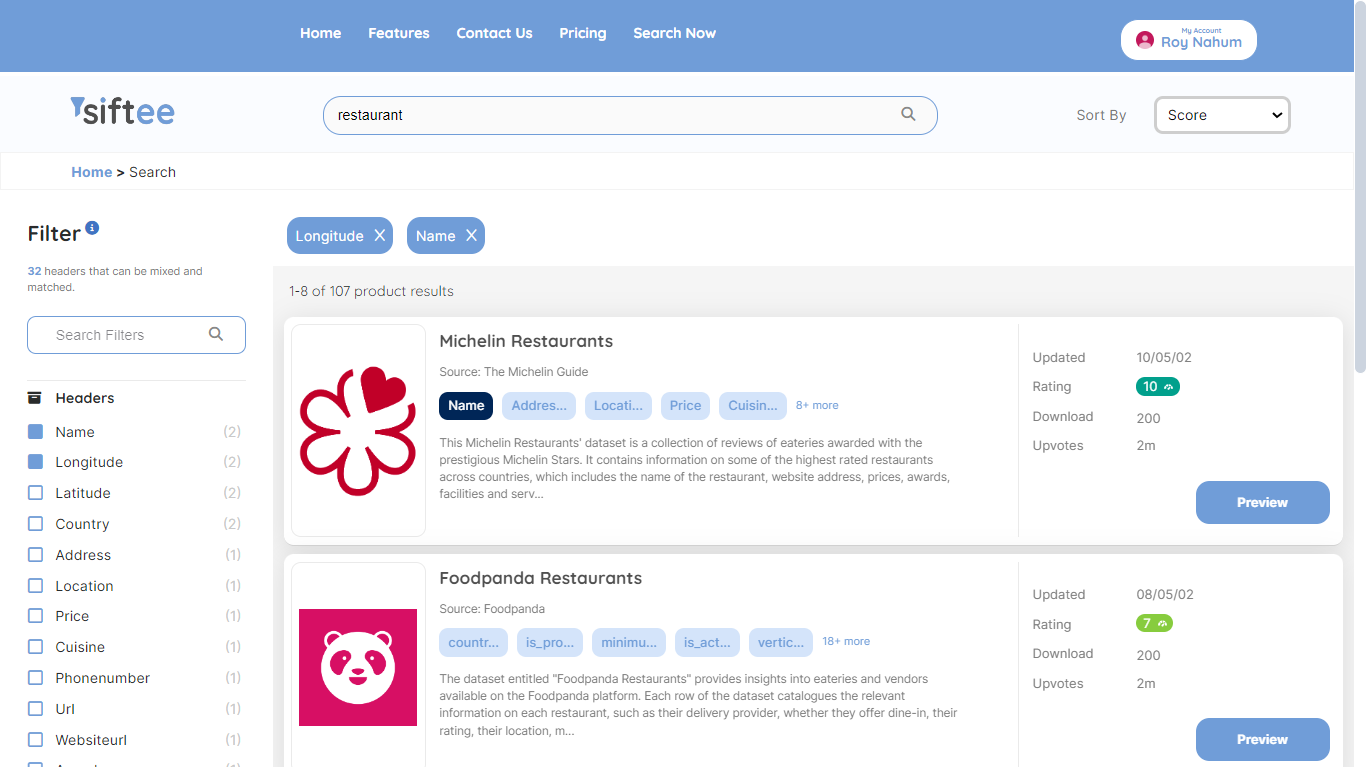Open the Foodpanda panda logo thumbnail
Image resolution: width=1366 pixels, height=767 pixels.
pyautogui.click(x=358, y=667)
